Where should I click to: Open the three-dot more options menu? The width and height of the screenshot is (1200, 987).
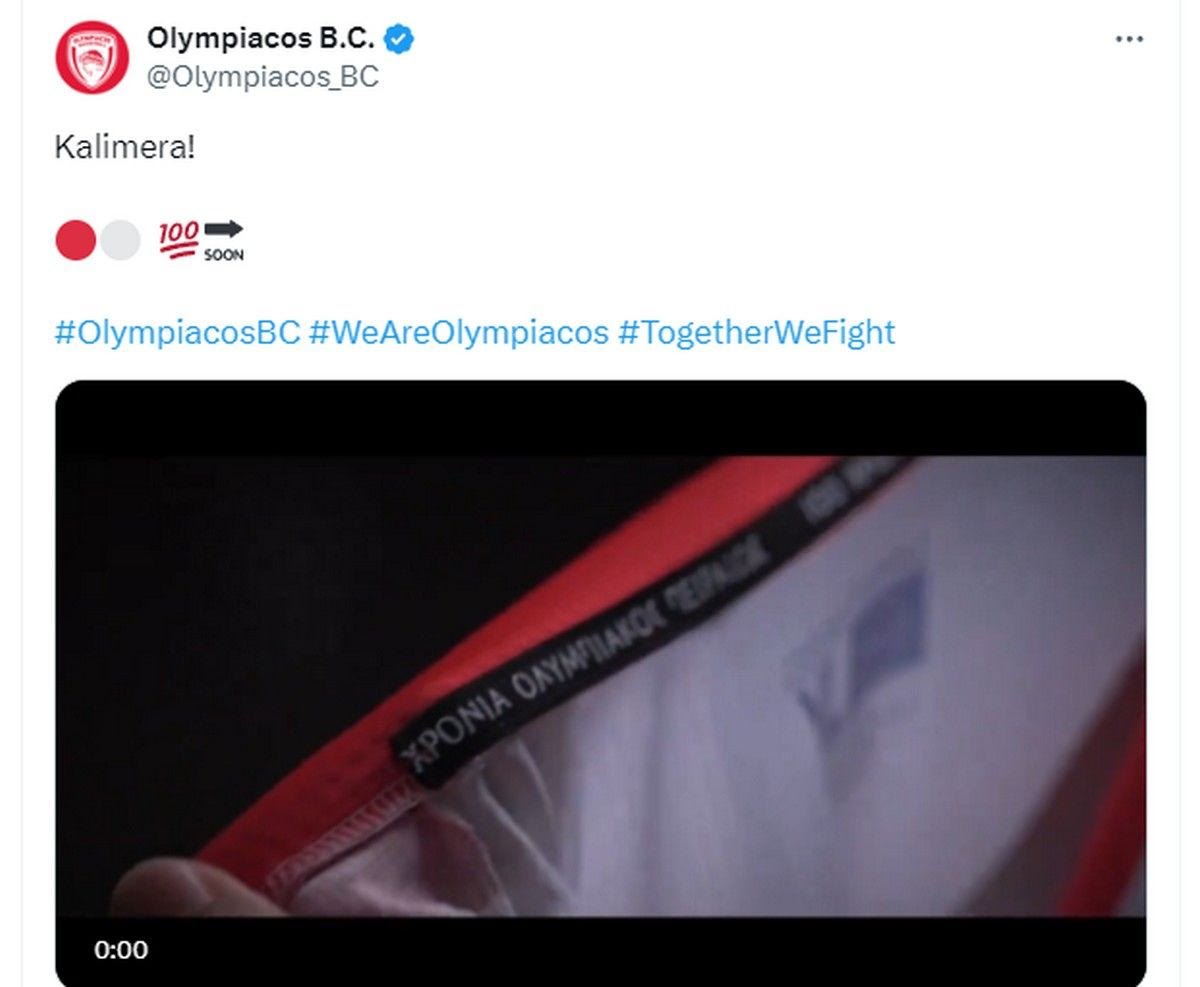(1129, 39)
